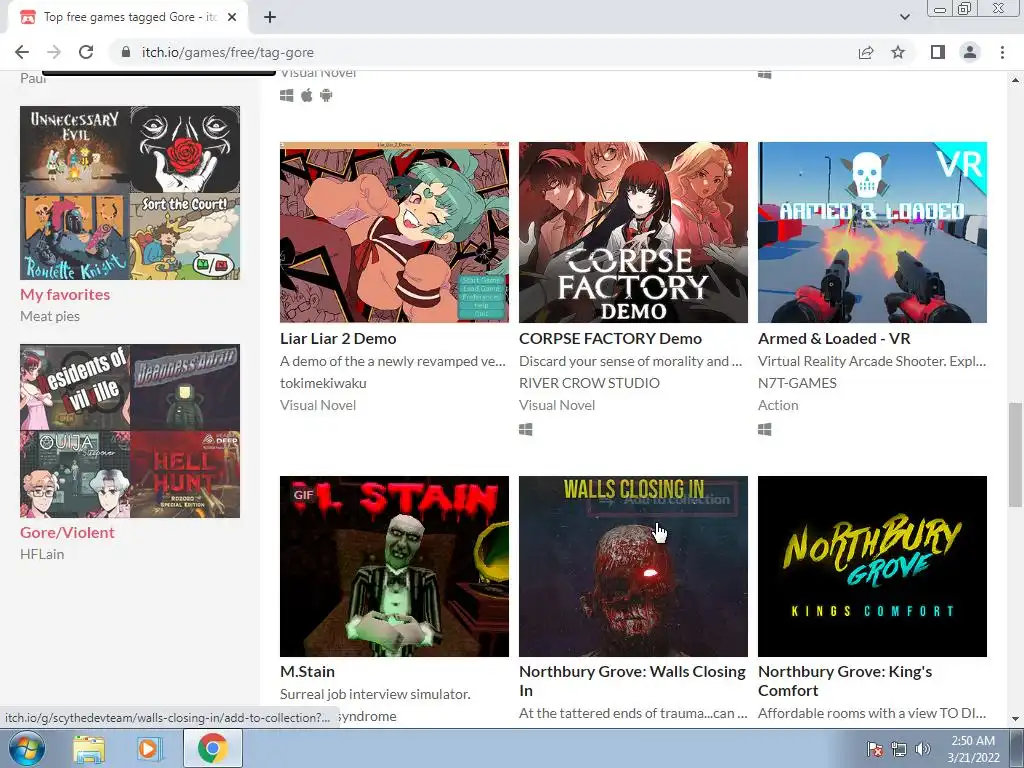Visit RIVER CROW STUDIO developer page
The height and width of the screenshot is (768, 1024).
click(589, 383)
